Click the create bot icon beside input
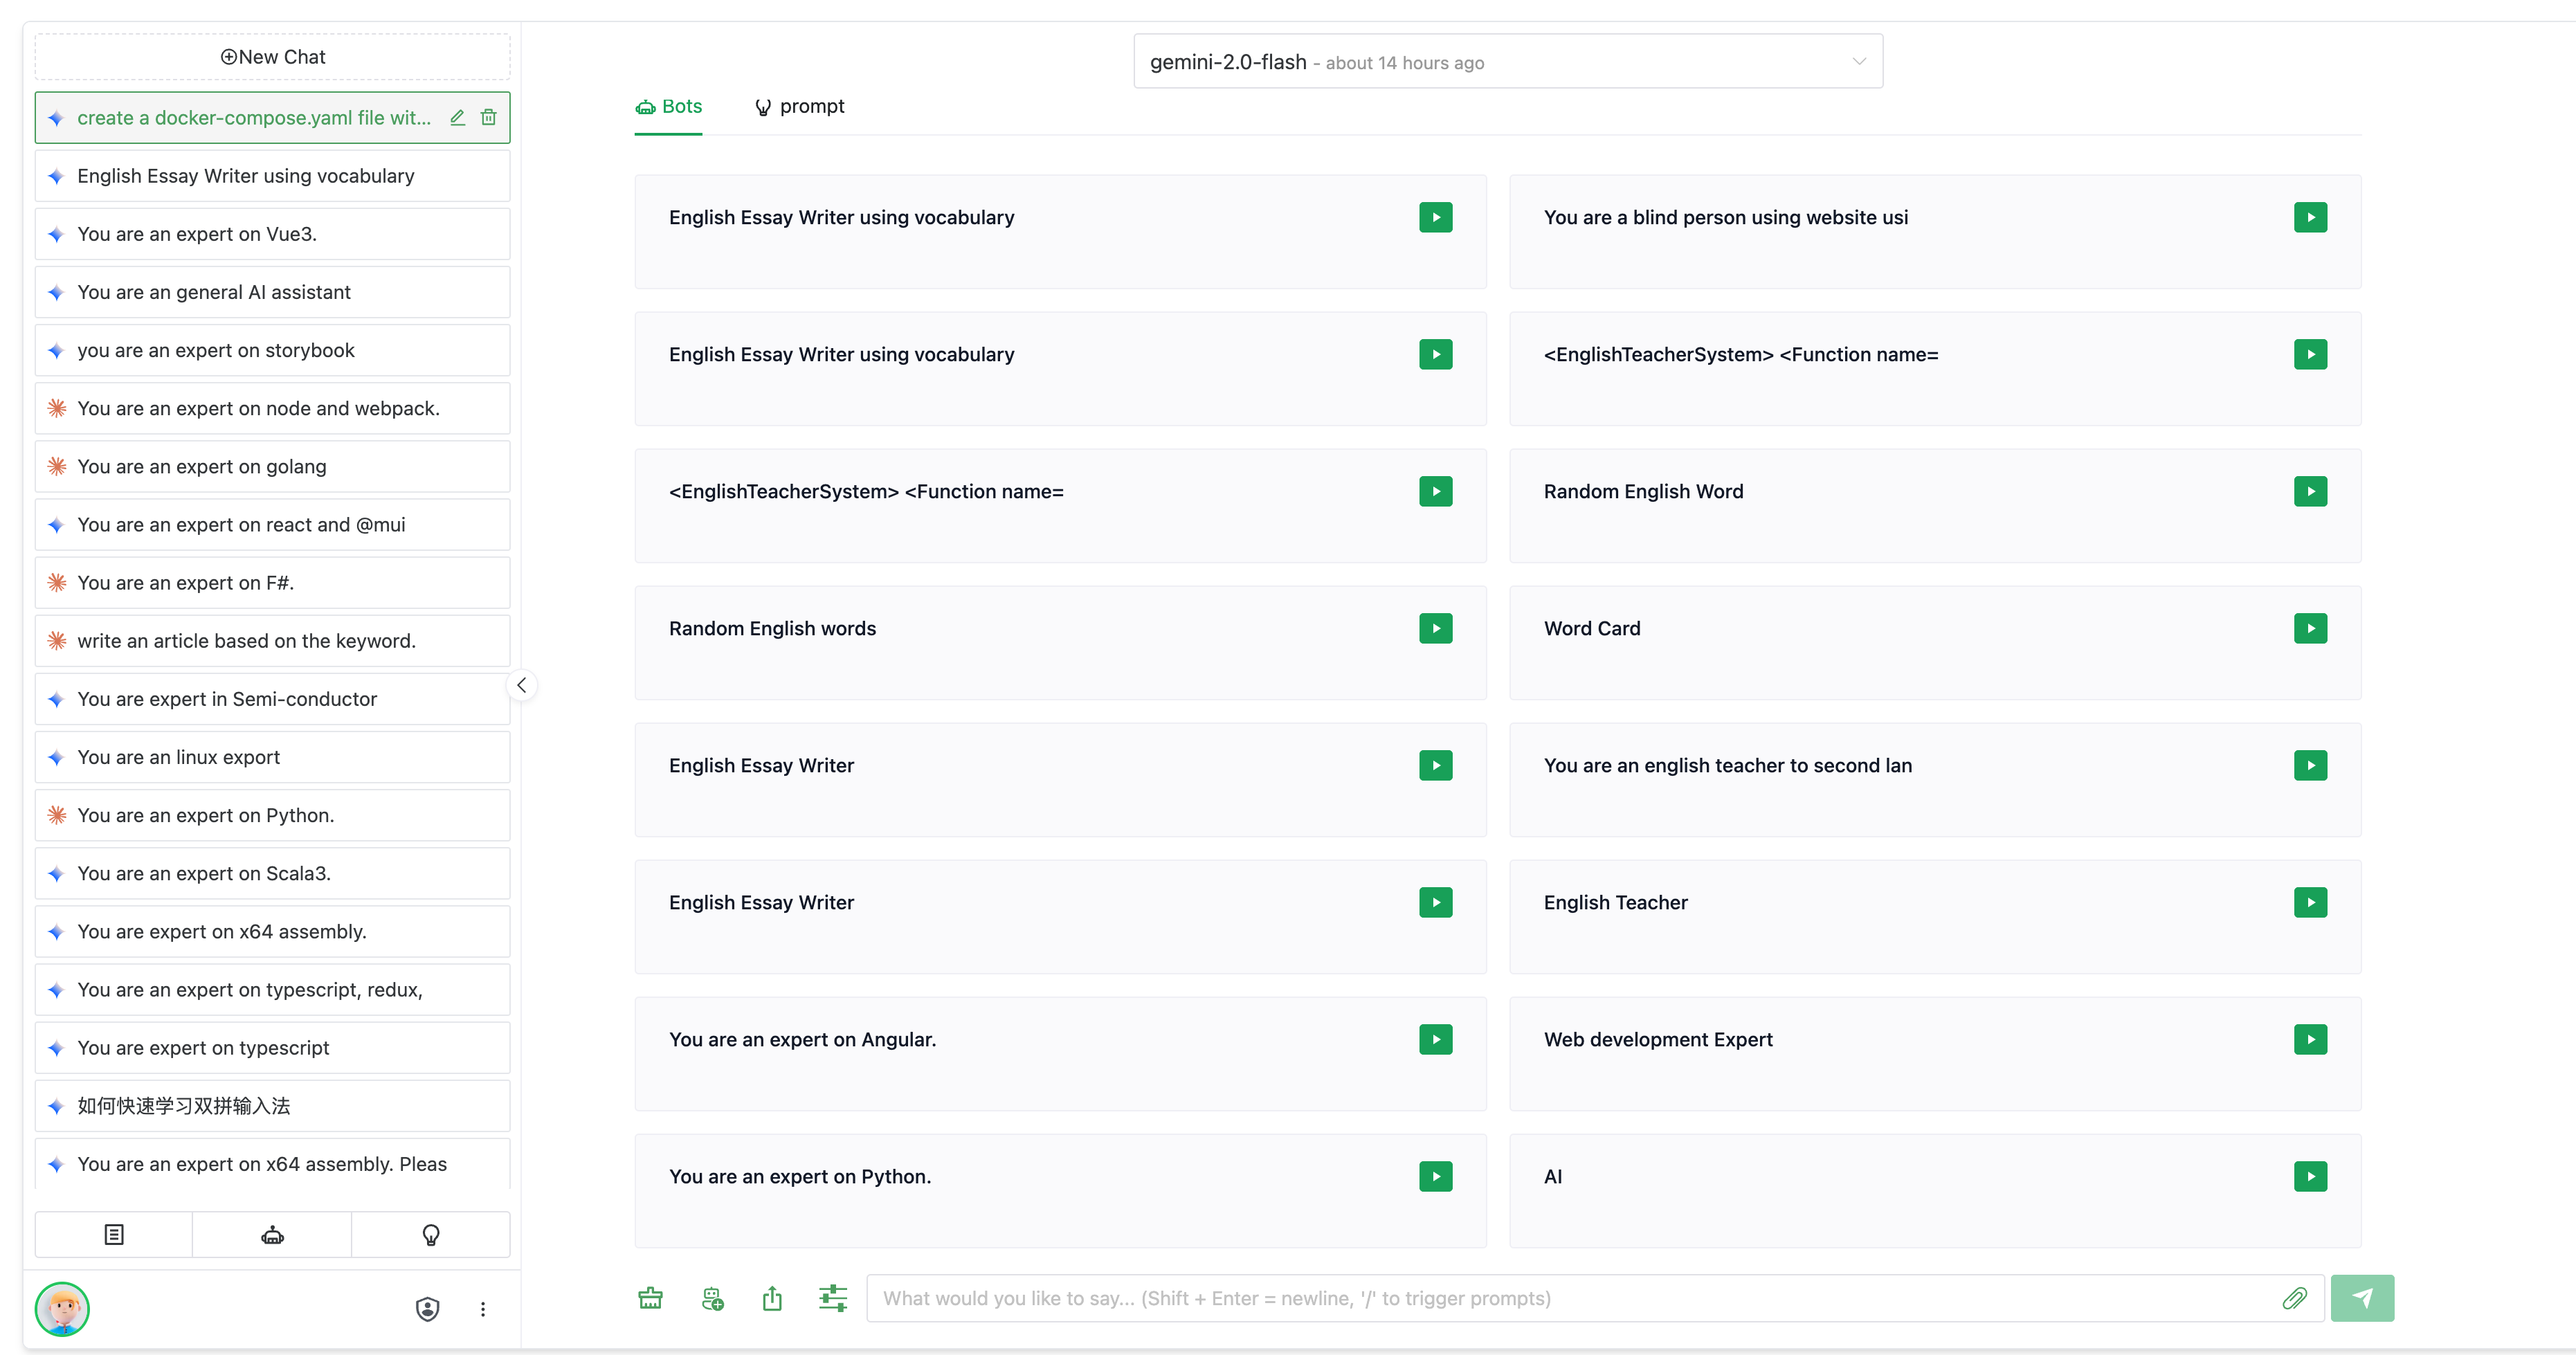The width and height of the screenshot is (2576, 1355). [712, 1298]
